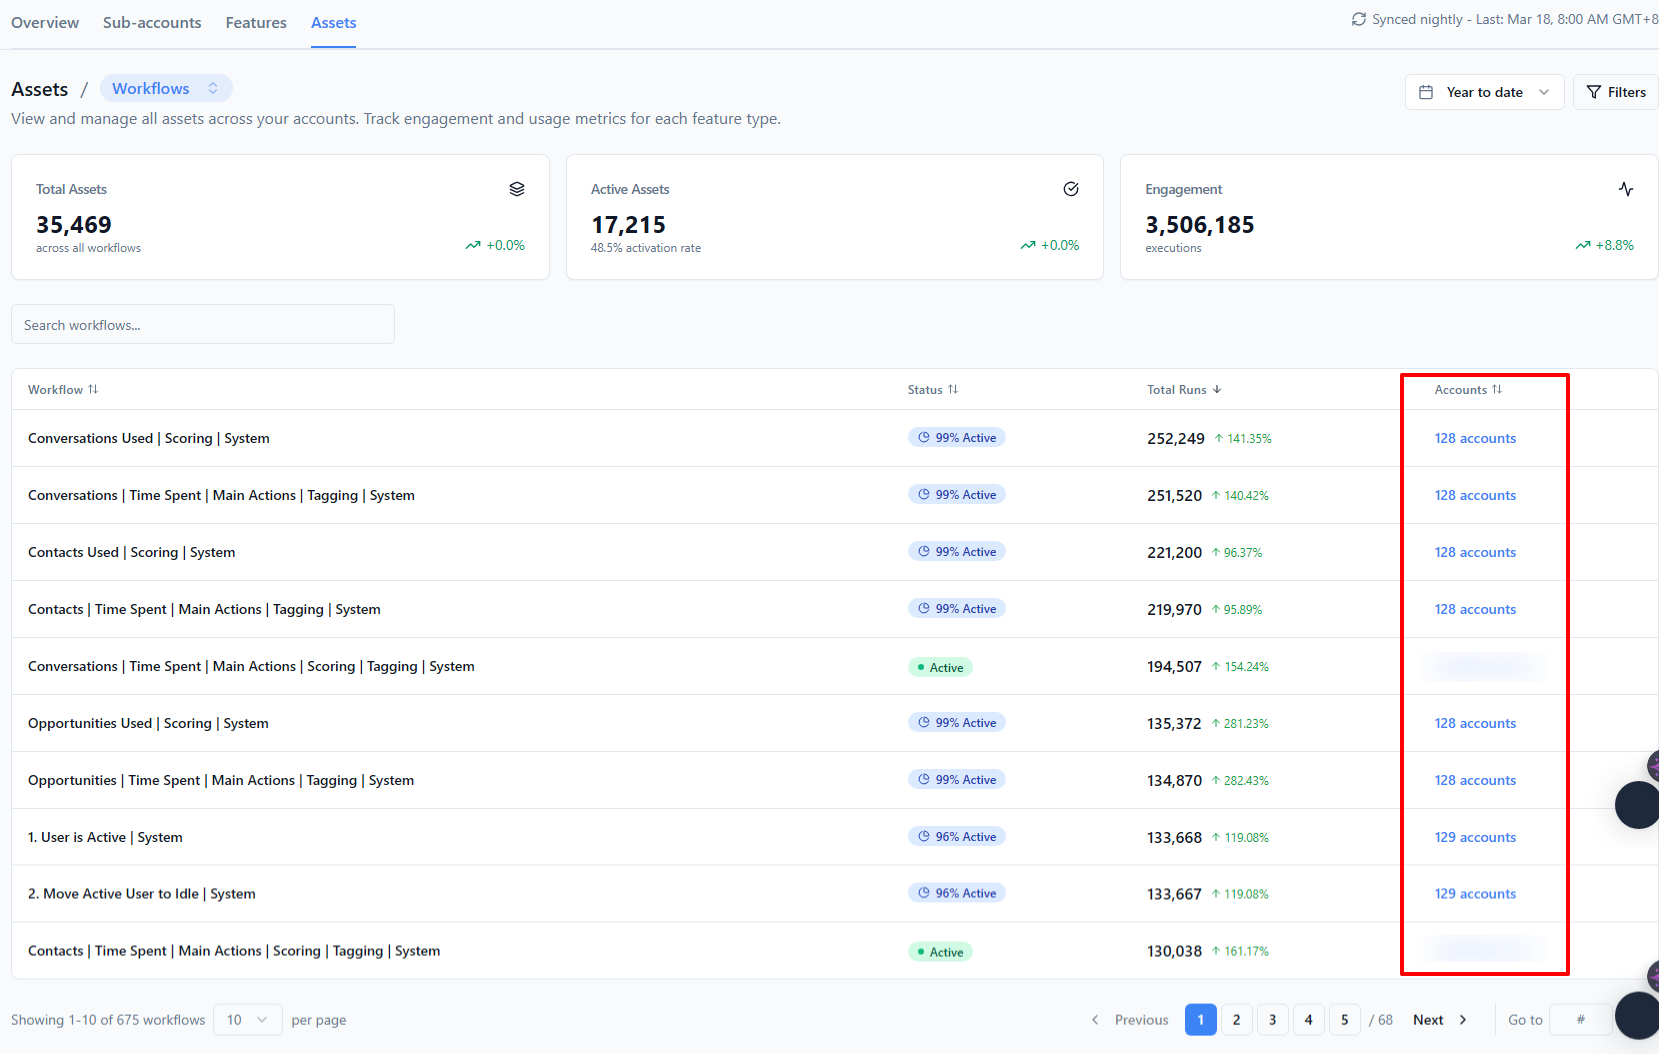1659x1054 pixels.
Task: Switch to the Features tab
Action: coord(256,22)
